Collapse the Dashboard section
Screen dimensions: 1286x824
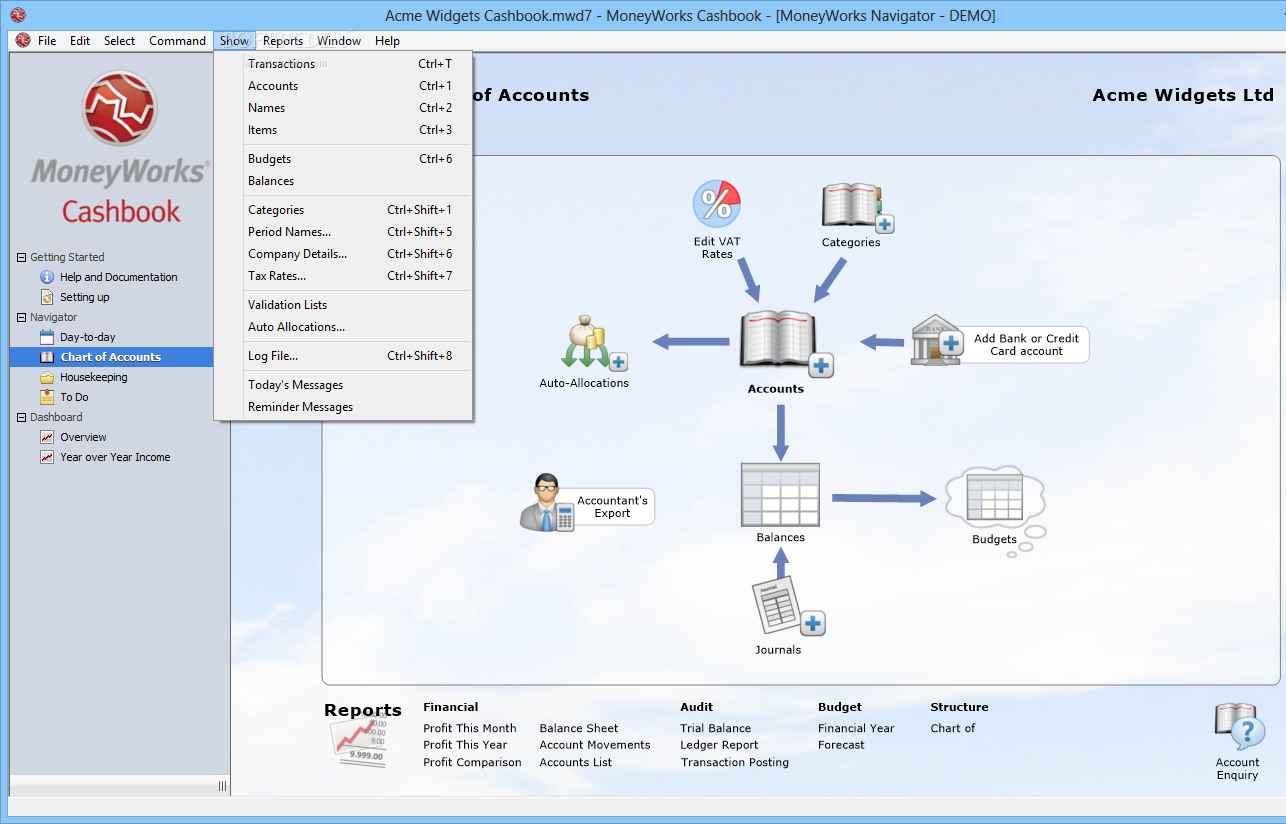coord(22,417)
